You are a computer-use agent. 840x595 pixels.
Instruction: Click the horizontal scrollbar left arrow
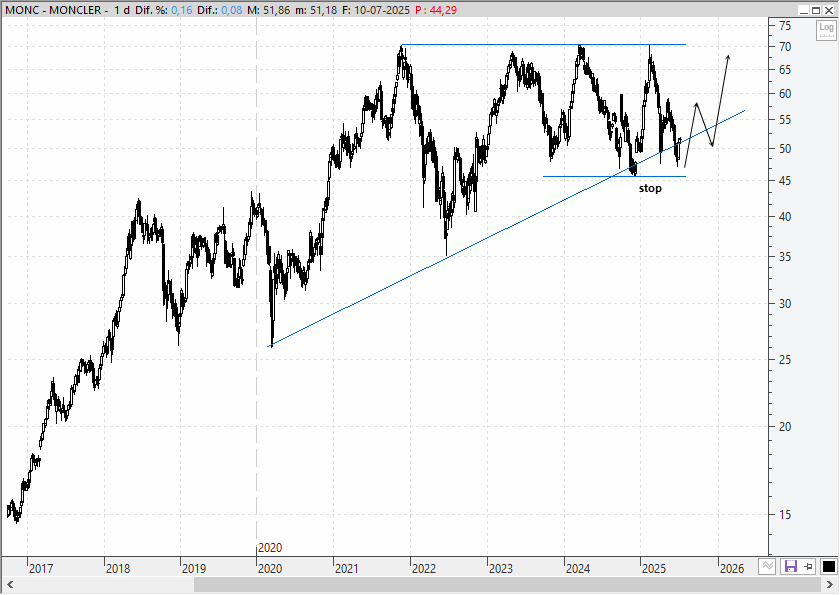click(x=10, y=584)
